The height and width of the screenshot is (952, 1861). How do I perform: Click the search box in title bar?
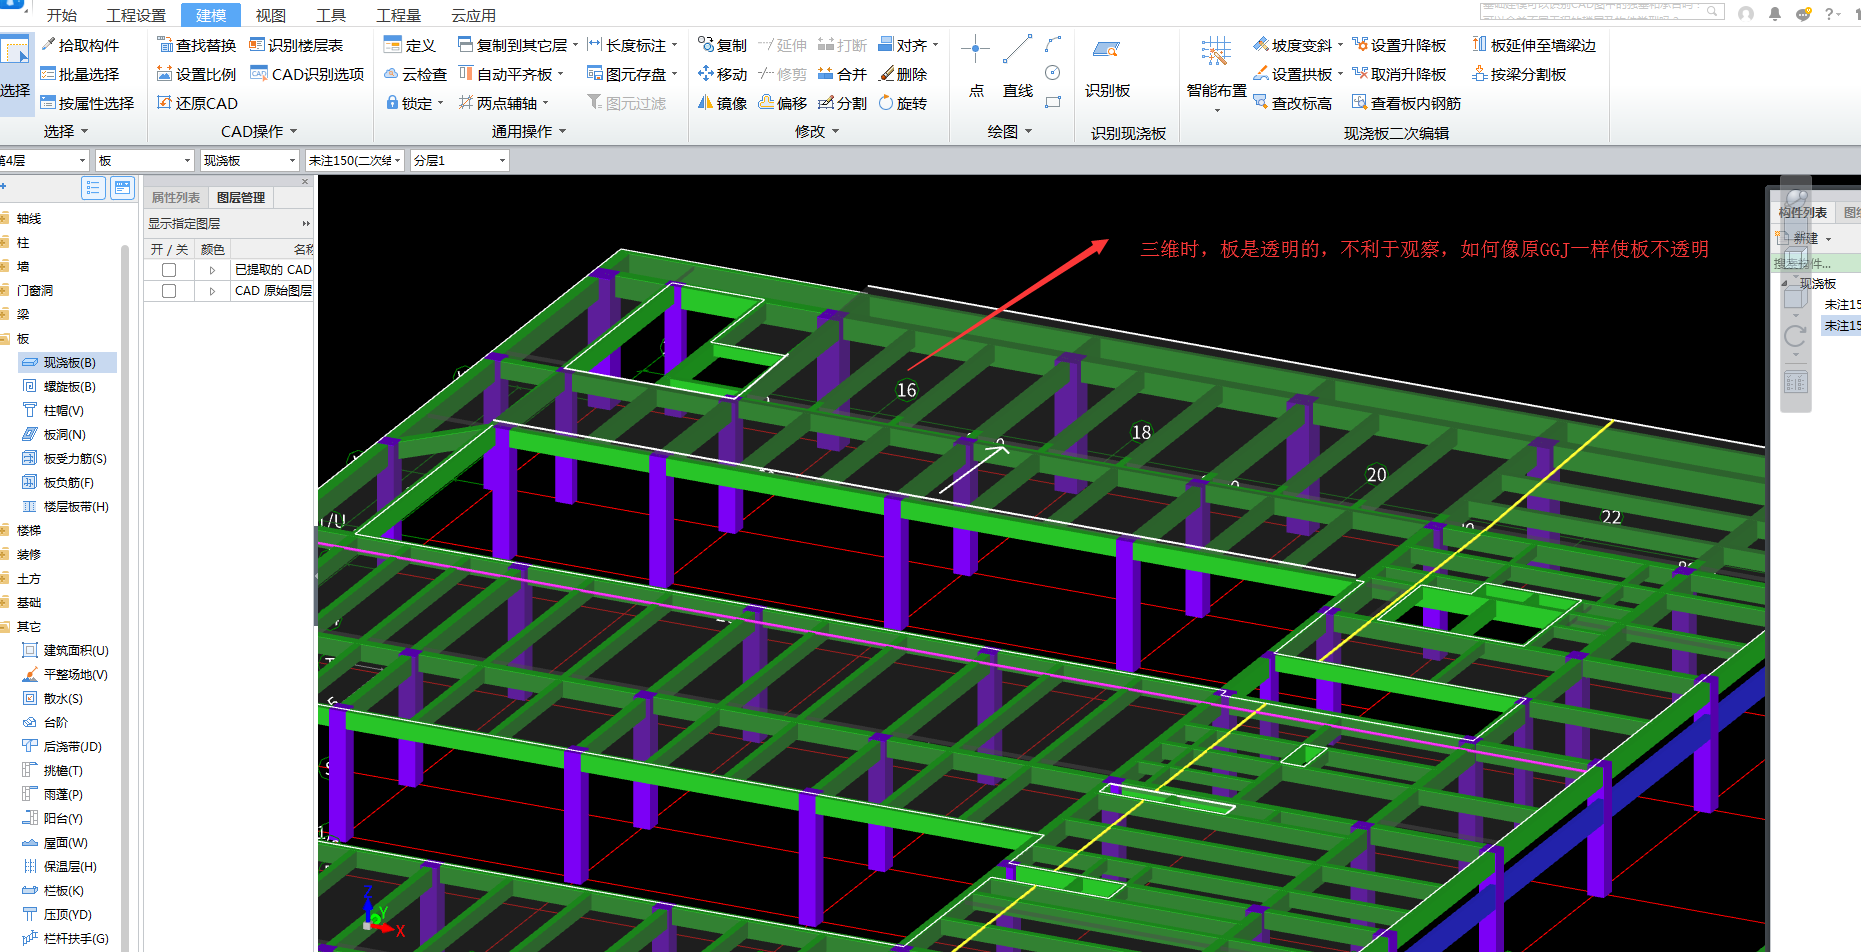pyautogui.click(x=1602, y=11)
